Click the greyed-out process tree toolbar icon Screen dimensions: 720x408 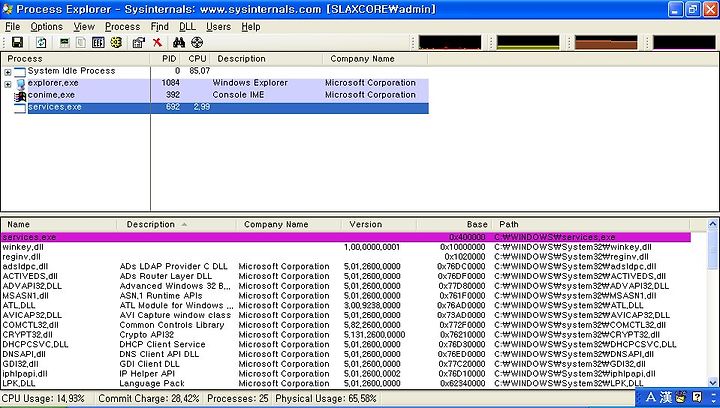pyautogui.click(x=81, y=43)
